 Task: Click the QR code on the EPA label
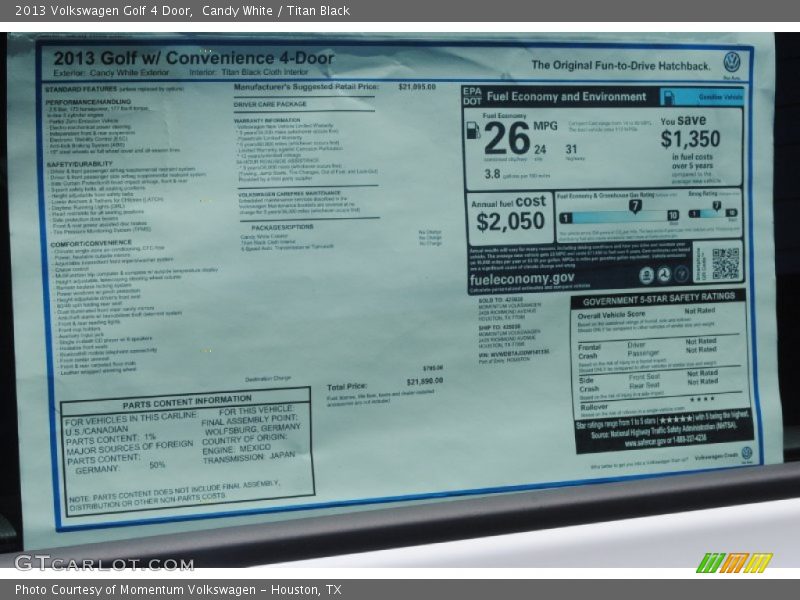click(726, 263)
